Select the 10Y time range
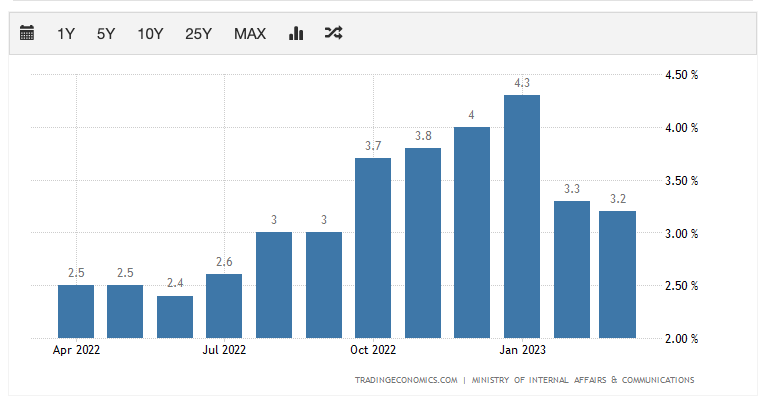The width and height of the screenshot is (766, 398). click(150, 34)
